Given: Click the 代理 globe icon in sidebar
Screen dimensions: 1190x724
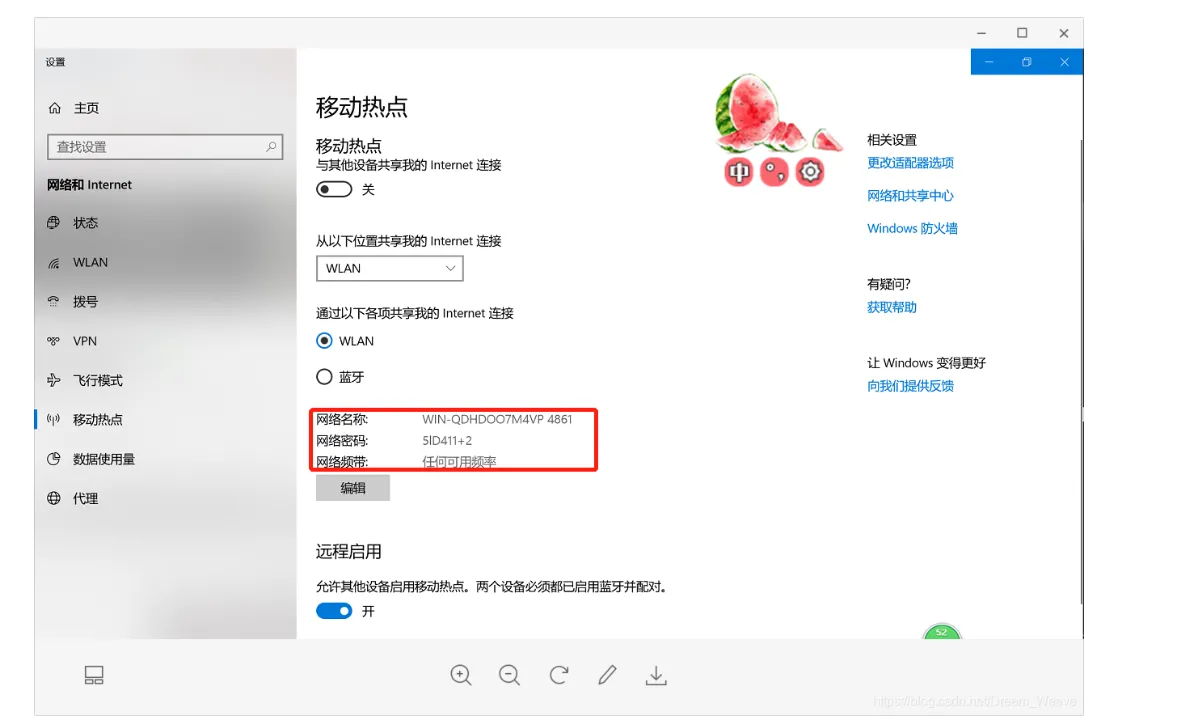Looking at the screenshot, I should coord(53,498).
